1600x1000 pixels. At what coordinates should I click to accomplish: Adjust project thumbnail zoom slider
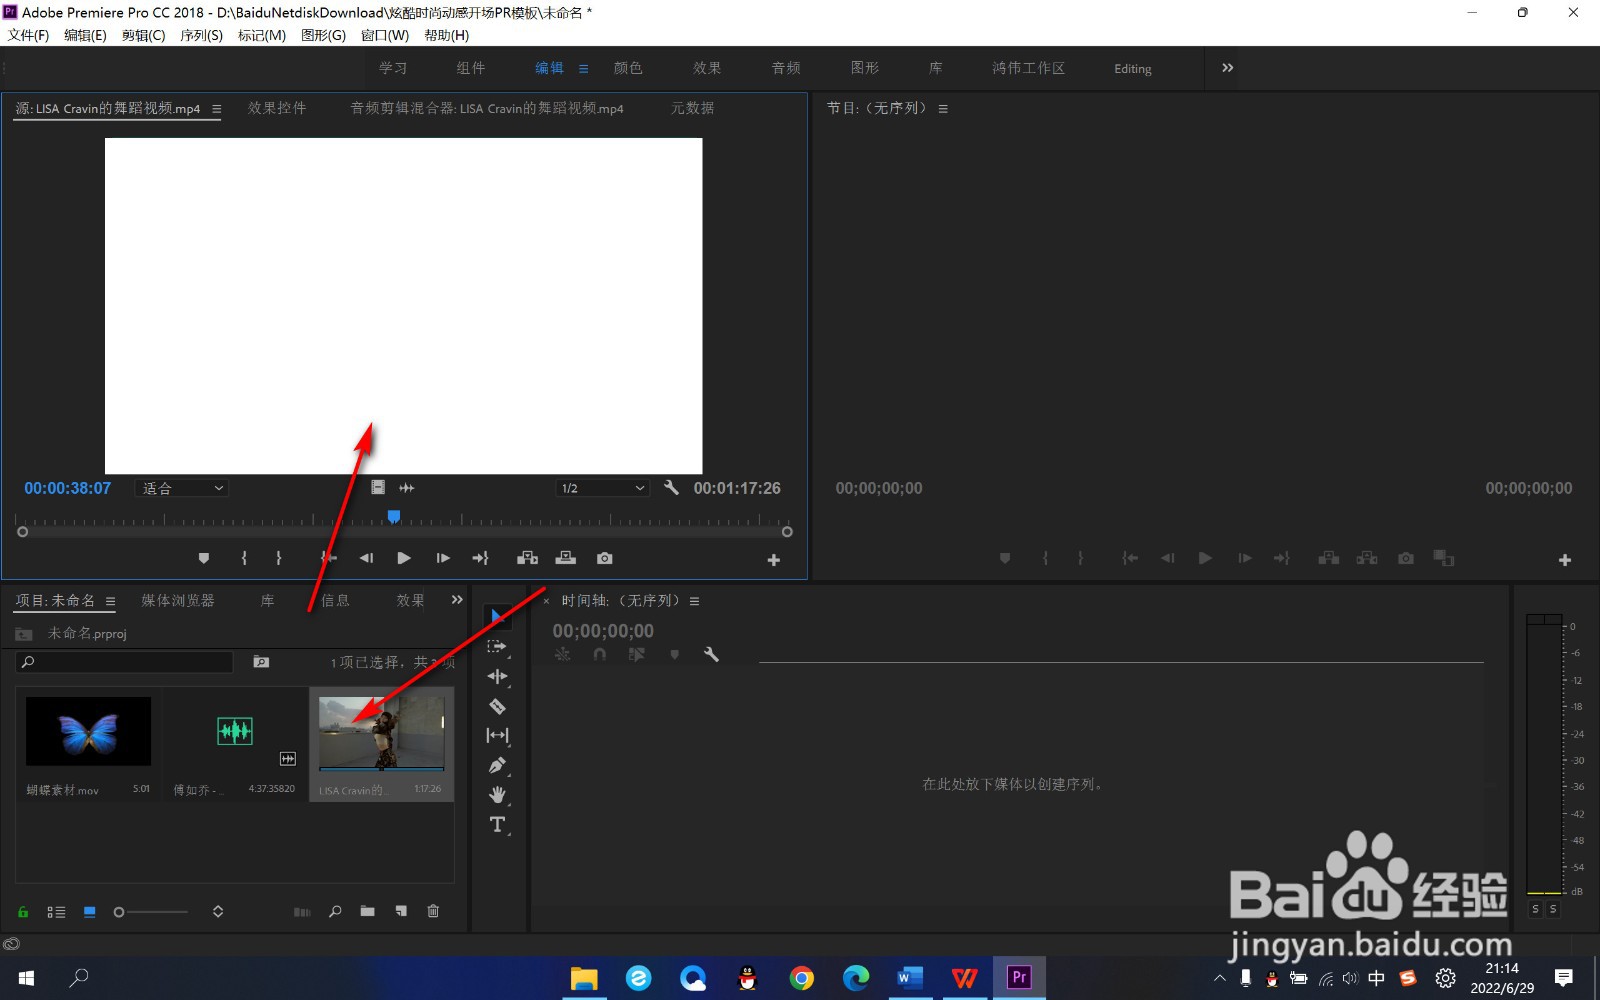click(151, 912)
